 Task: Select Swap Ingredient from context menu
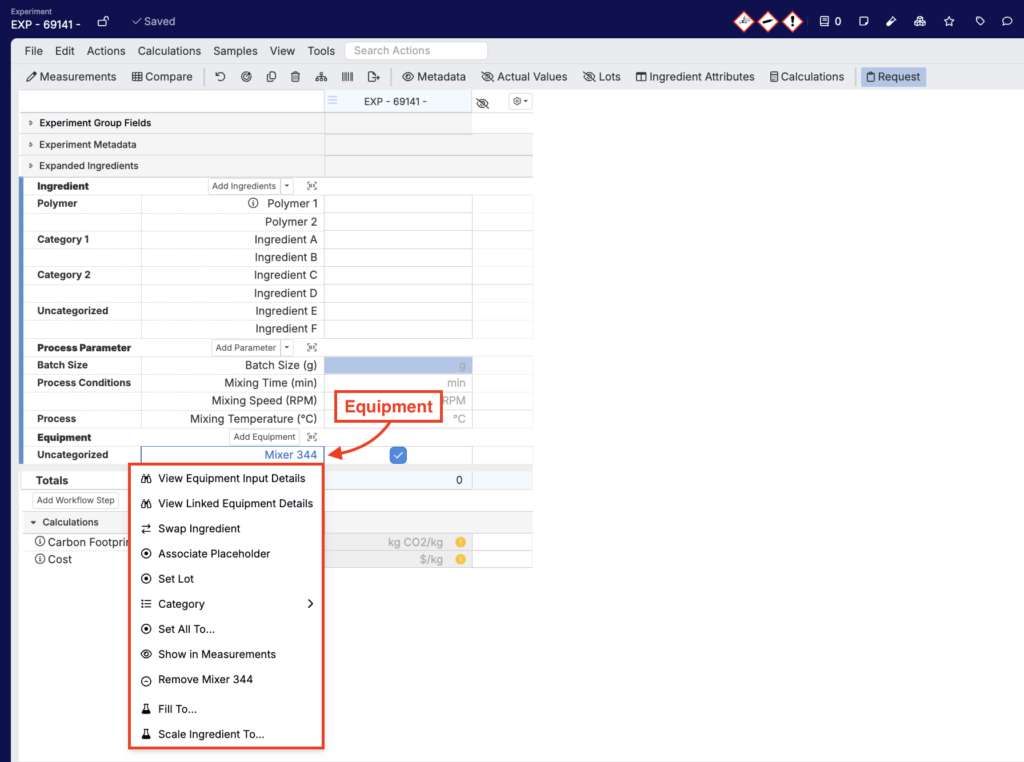pos(199,529)
